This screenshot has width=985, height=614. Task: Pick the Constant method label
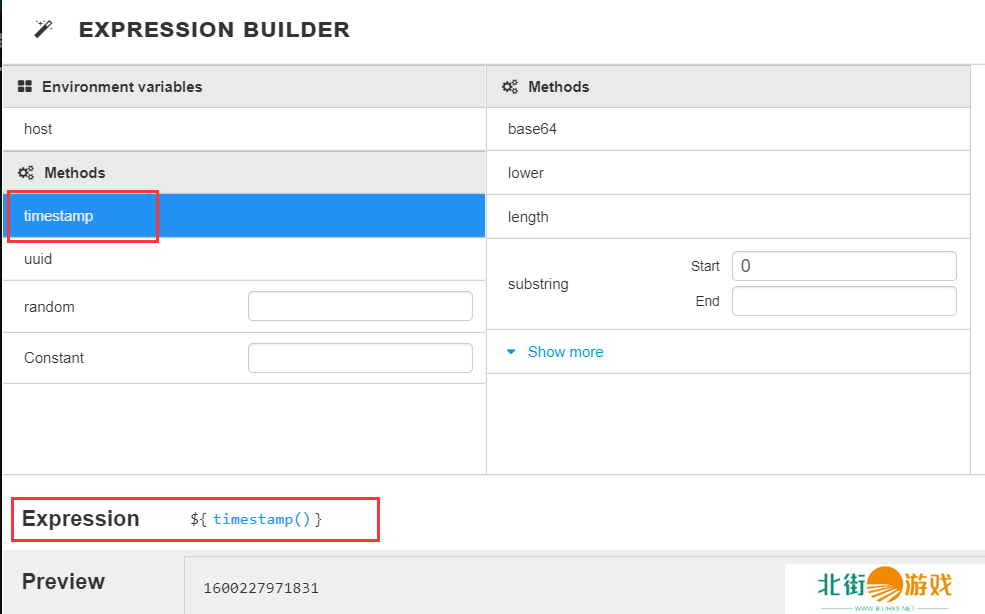54,358
